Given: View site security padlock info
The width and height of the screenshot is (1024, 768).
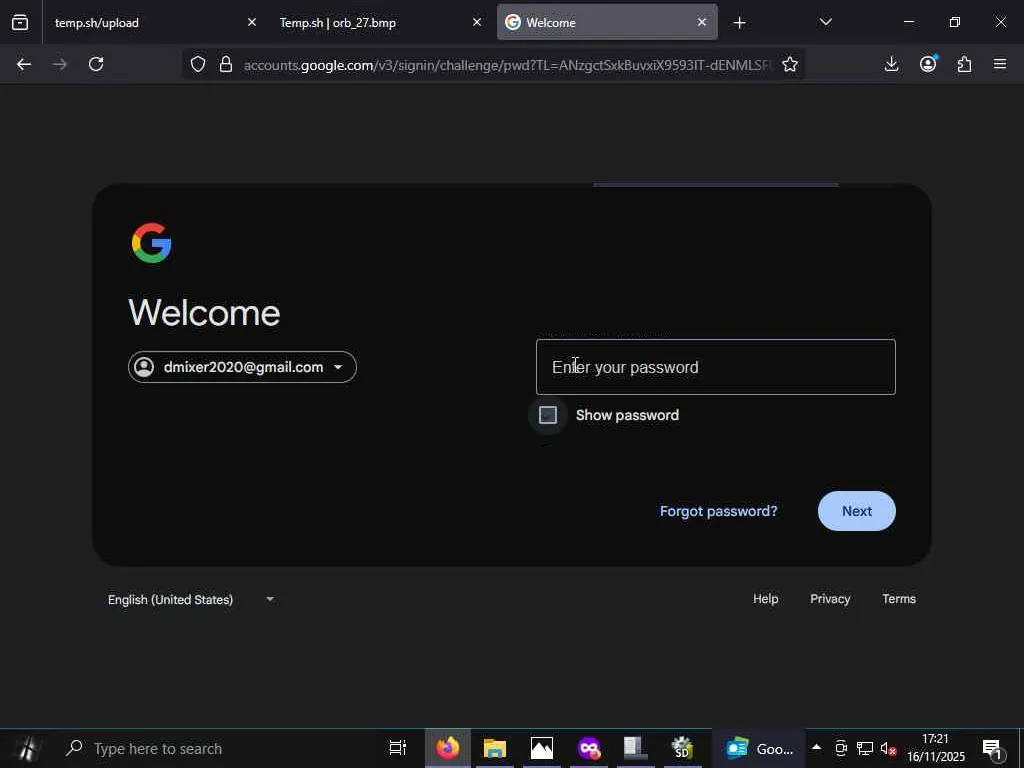Looking at the screenshot, I should coord(226,64).
